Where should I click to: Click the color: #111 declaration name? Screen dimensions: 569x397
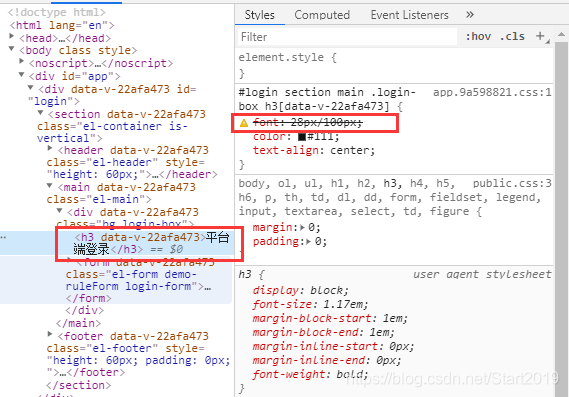pos(269,137)
